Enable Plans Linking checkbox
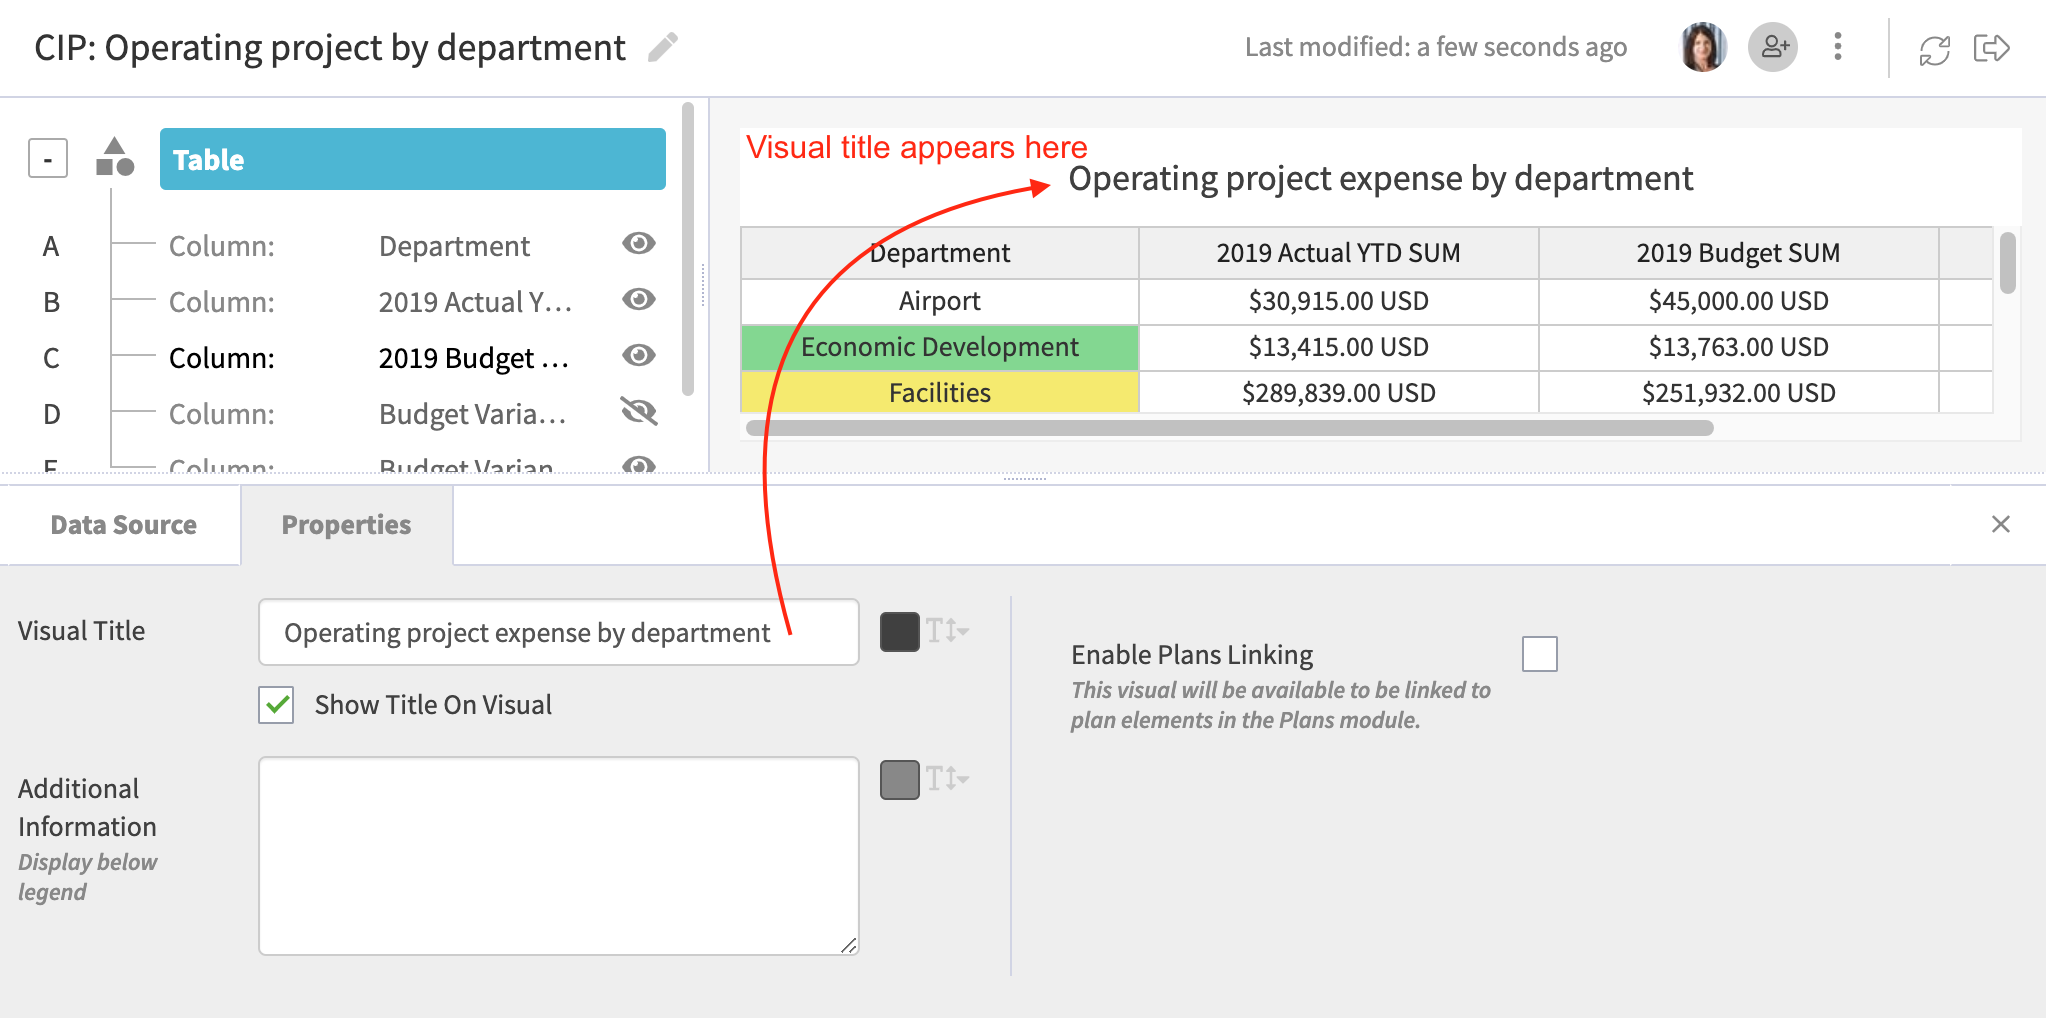 coord(1540,654)
